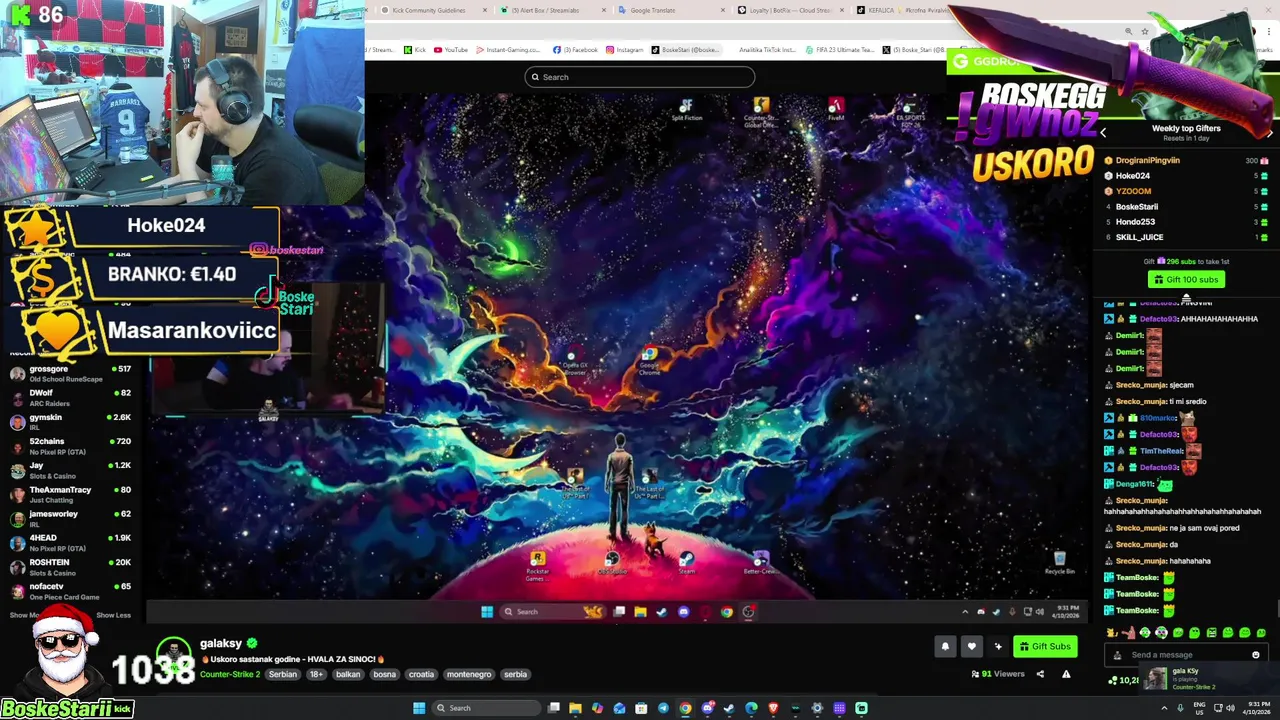Select Rockstar Games launcher desktop icon
Viewport: 1280px width, 720px height.
[x=537, y=566]
